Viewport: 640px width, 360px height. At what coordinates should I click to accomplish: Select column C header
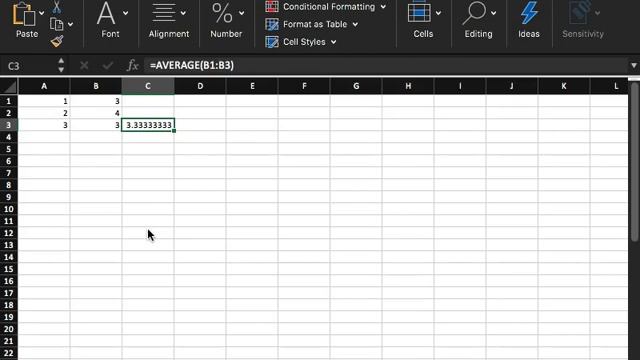click(148, 86)
